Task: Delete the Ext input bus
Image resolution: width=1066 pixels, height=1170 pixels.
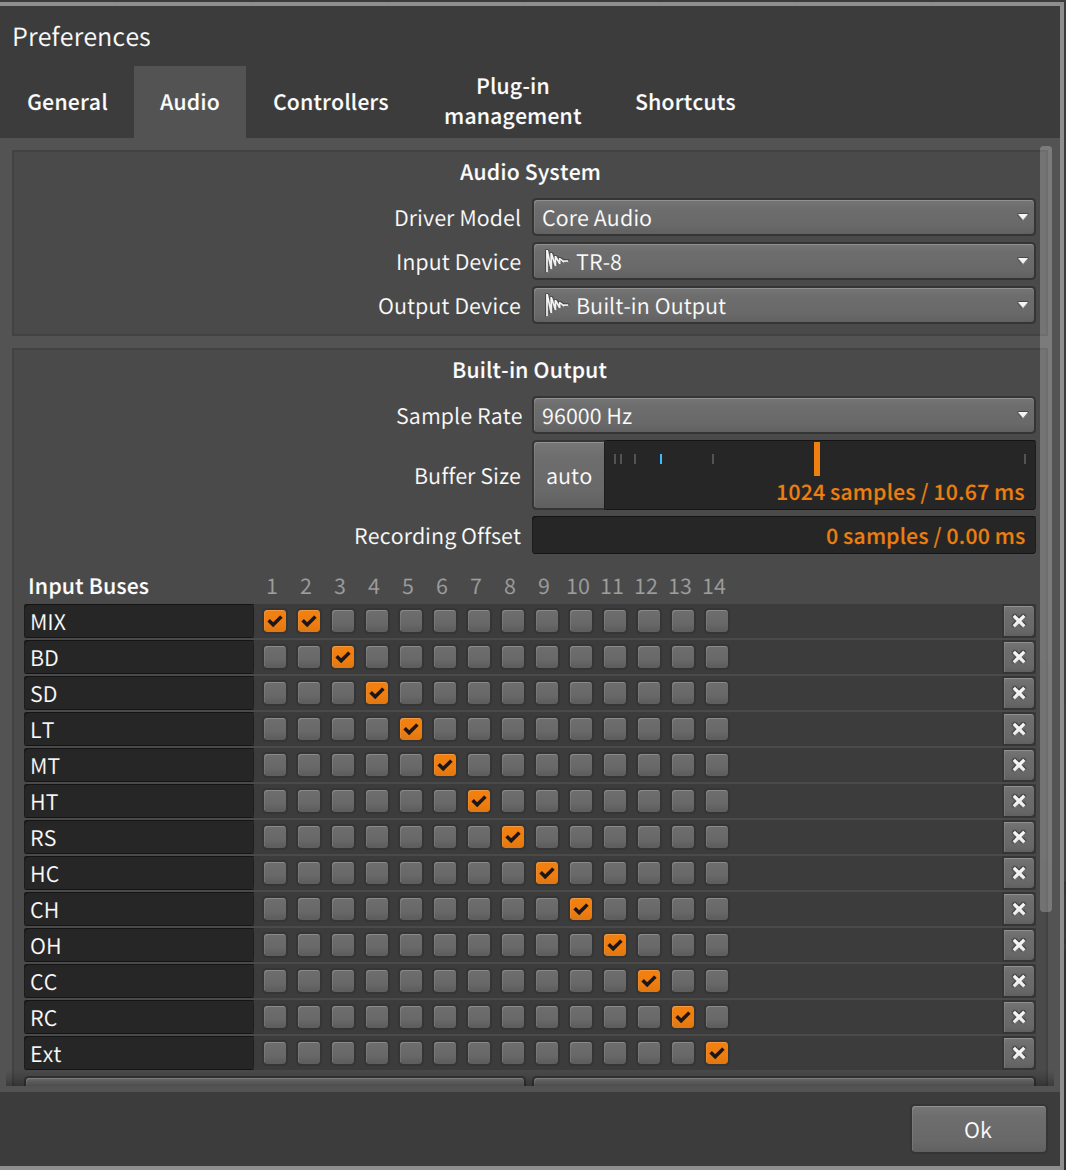Action: (1018, 1054)
